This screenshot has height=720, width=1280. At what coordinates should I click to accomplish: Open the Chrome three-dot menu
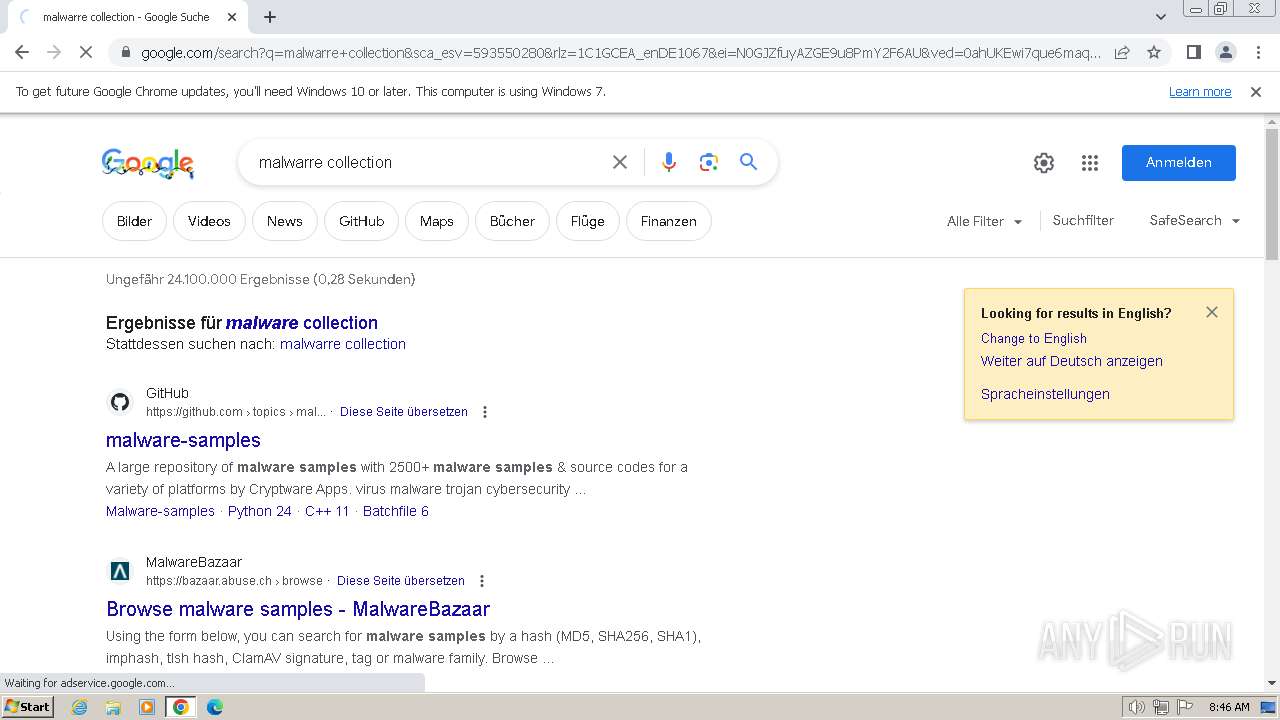tap(1257, 52)
